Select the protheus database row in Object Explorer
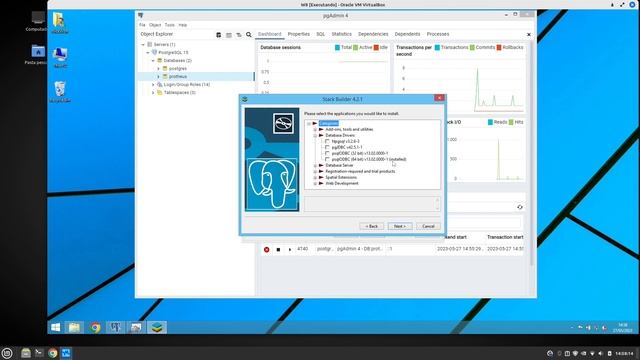Viewport: 640px width, 360px height. tap(196, 77)
